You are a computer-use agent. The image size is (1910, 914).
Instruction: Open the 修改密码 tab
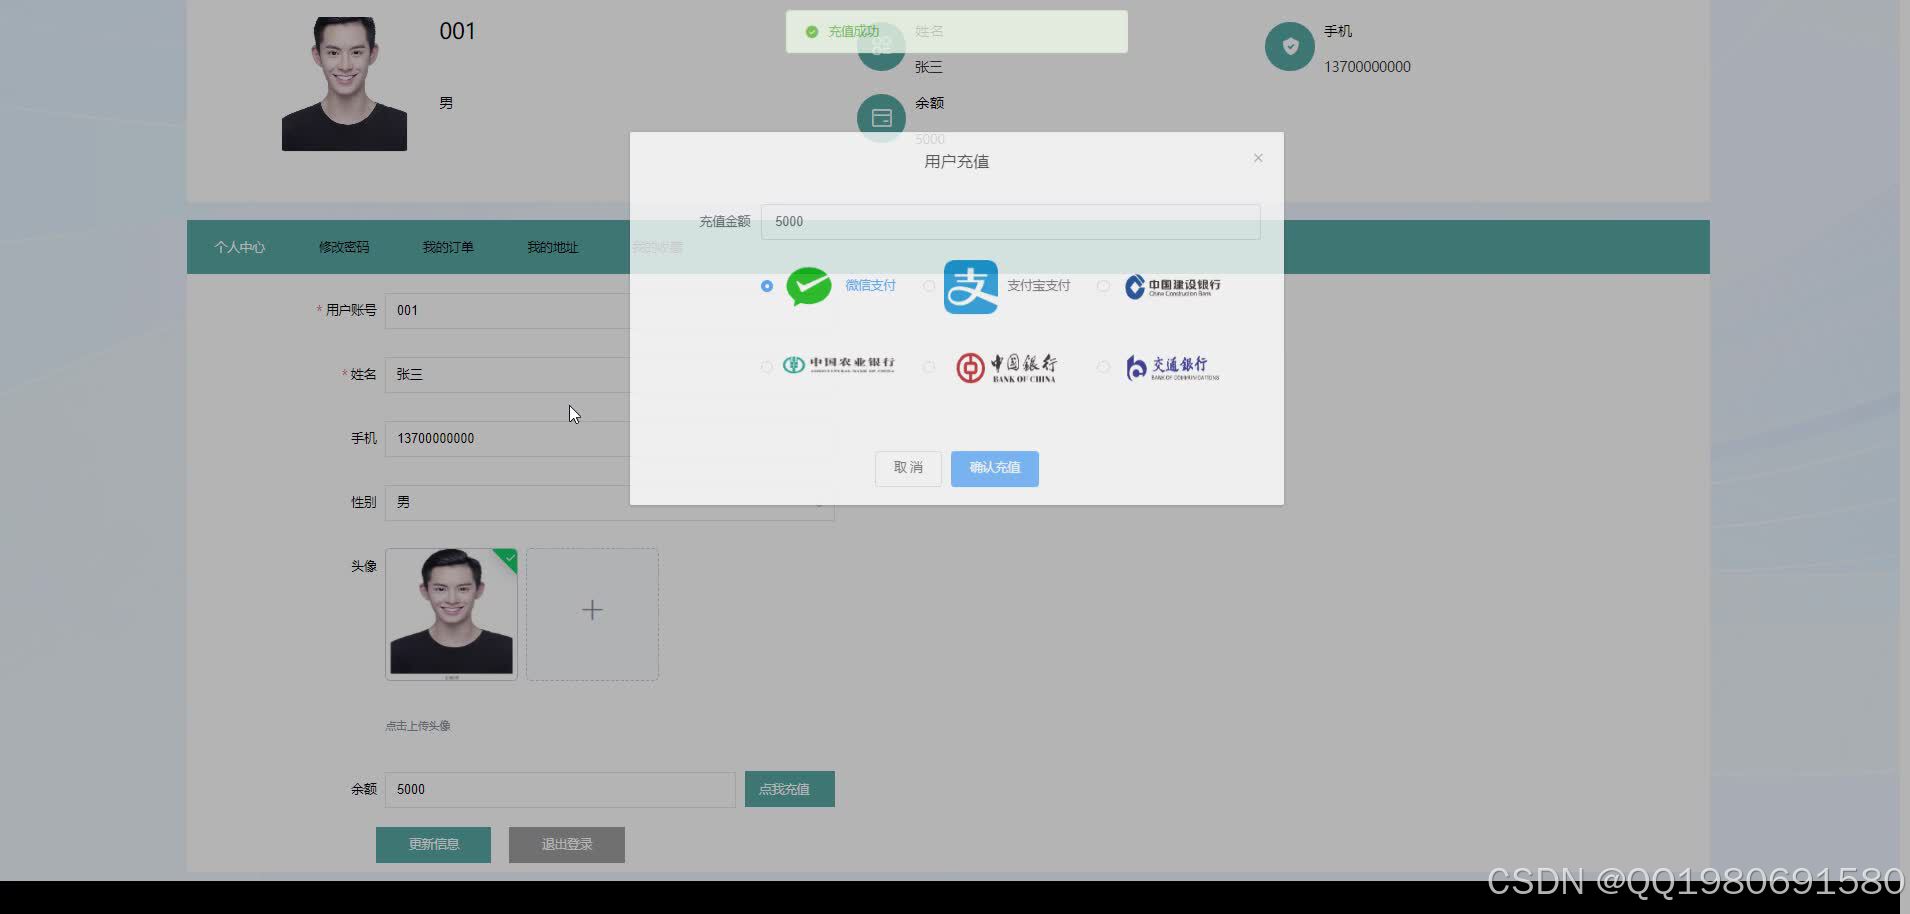tap(344, 247)
